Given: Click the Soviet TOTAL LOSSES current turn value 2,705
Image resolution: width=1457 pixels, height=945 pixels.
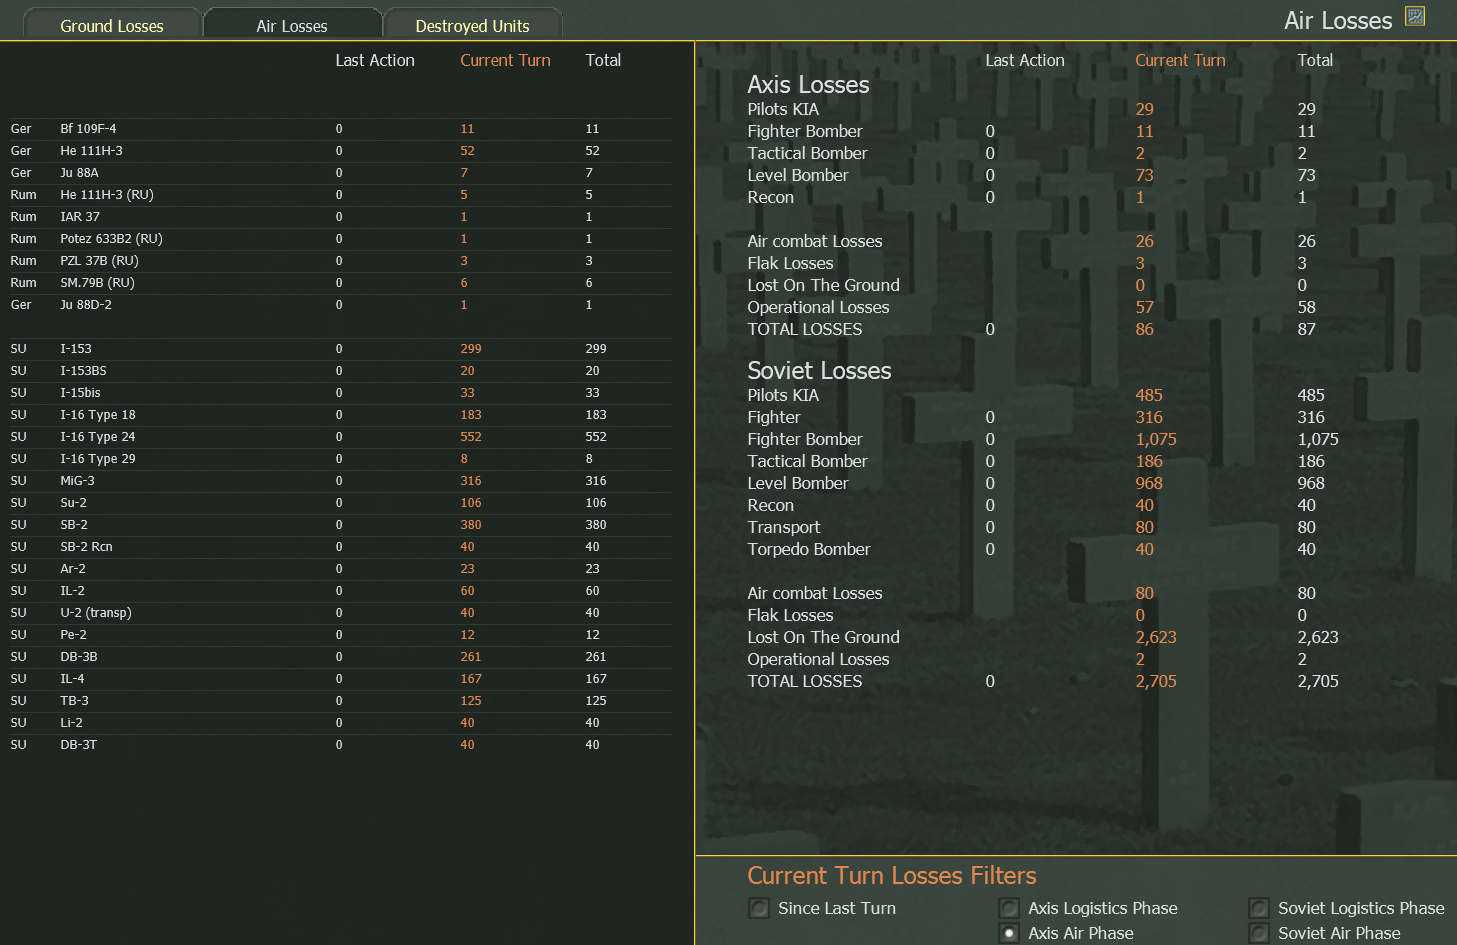Looking at the screenshot, I should [x=1156, y=681].
